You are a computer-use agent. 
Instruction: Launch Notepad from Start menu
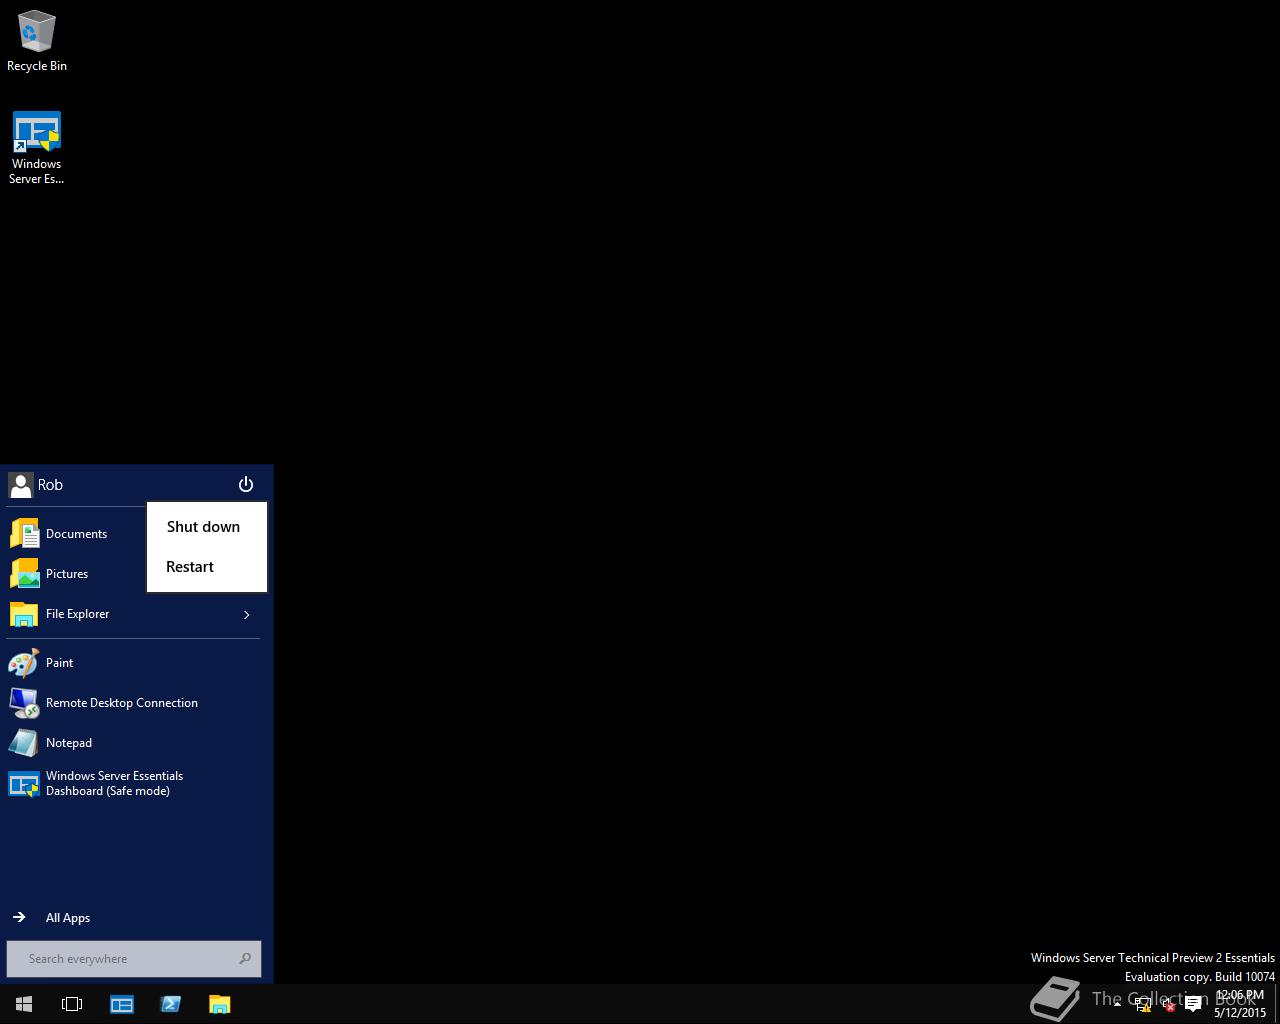tap(133, 743)
